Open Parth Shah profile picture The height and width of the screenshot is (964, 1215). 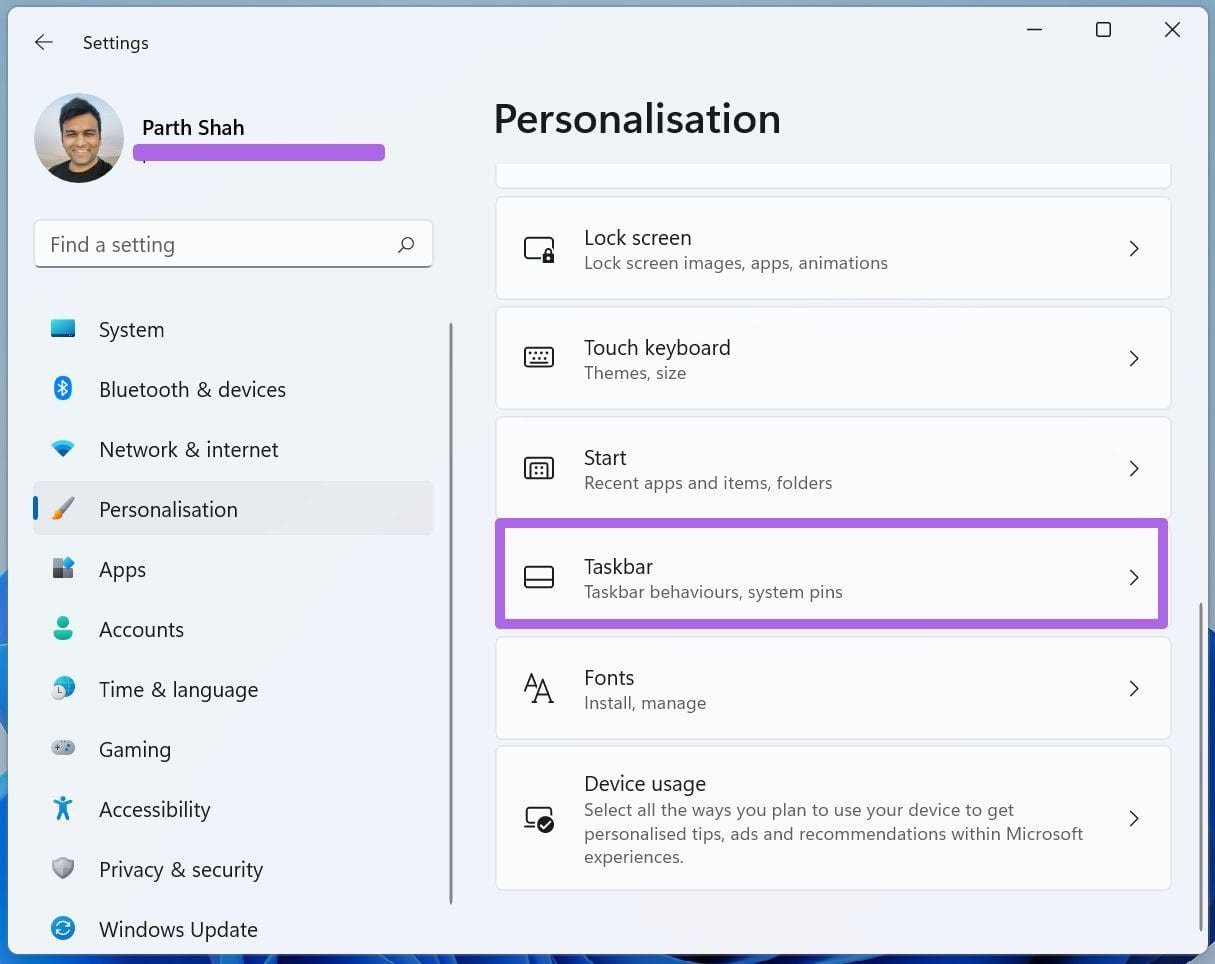point(79,138)
